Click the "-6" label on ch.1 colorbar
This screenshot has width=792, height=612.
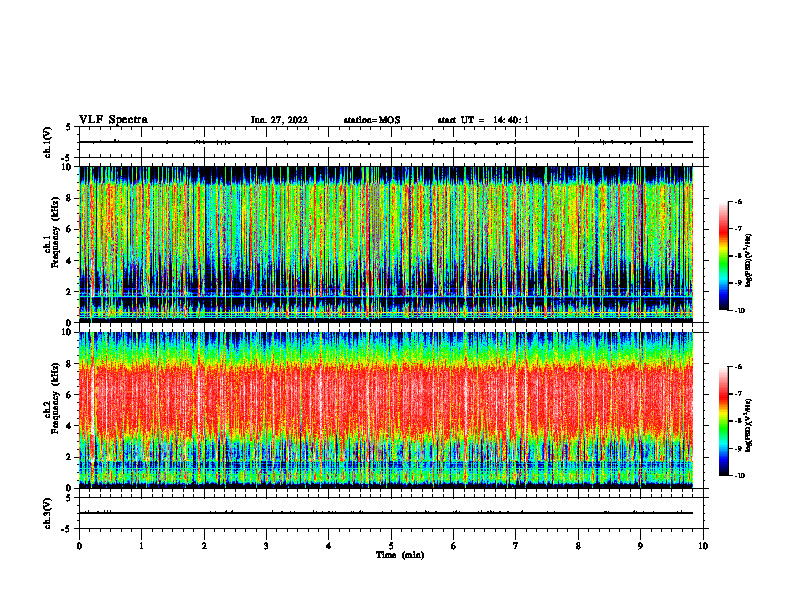(738, 202)
